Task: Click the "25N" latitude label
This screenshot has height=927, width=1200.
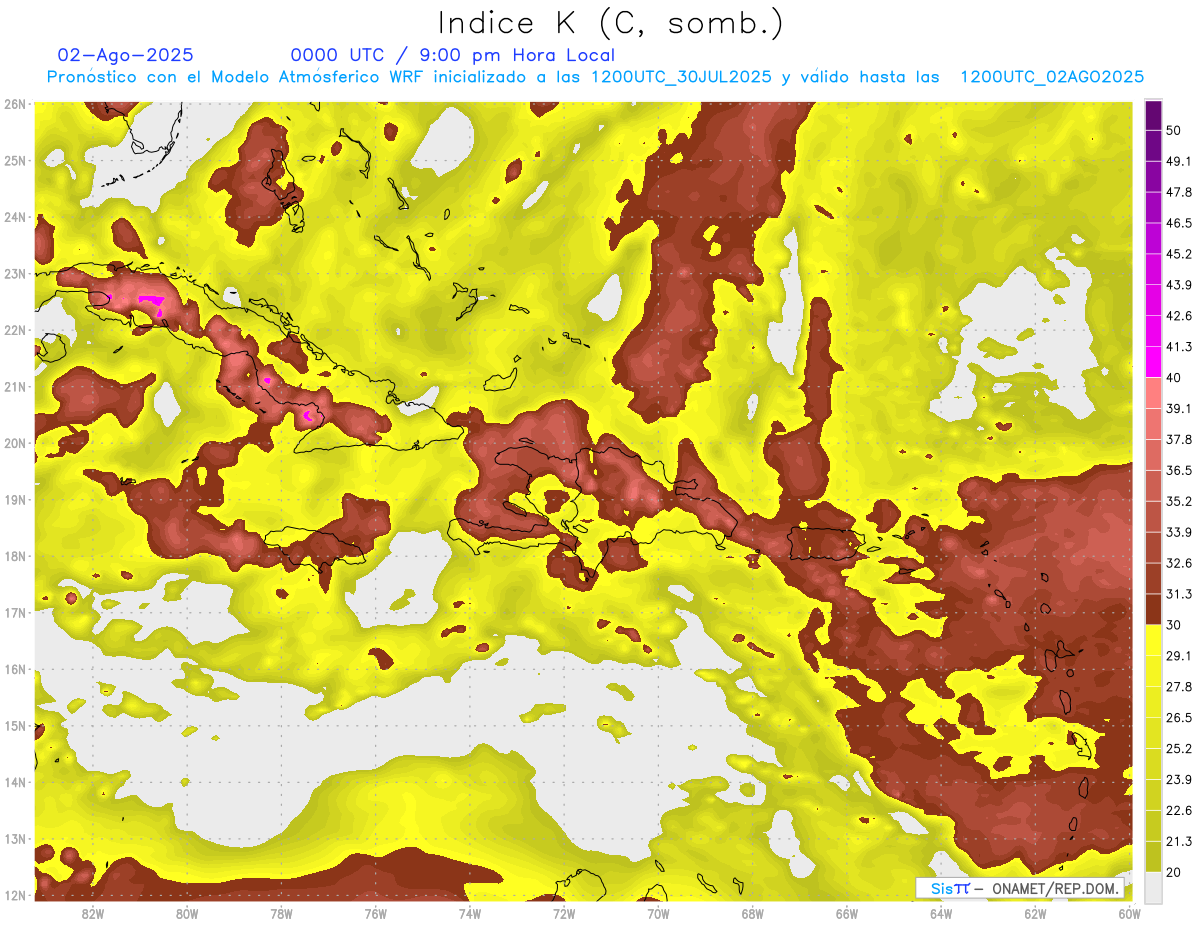Action: (15, 160)
